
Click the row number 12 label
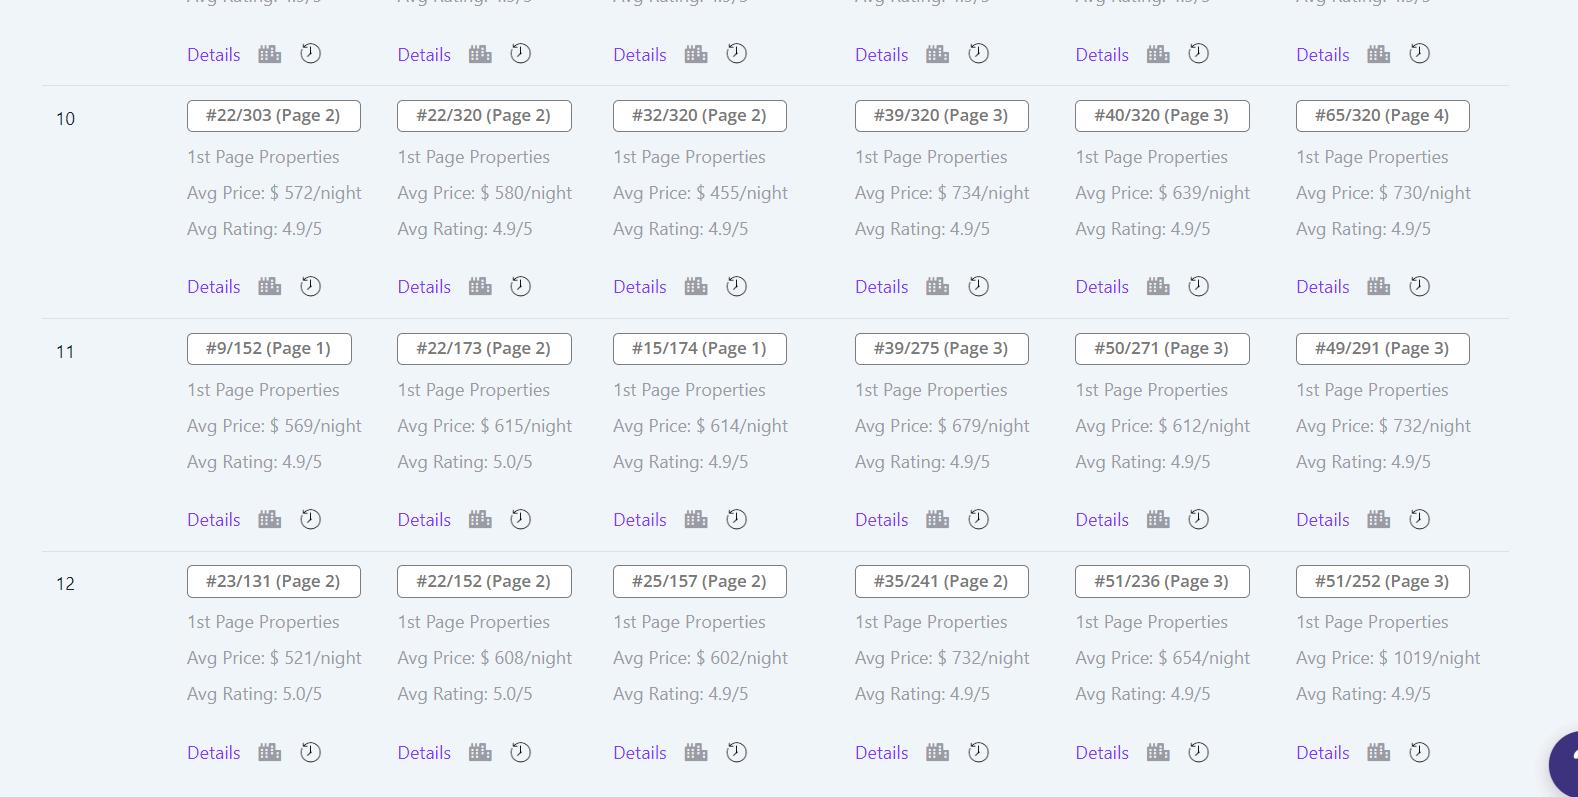coord(65,584)
